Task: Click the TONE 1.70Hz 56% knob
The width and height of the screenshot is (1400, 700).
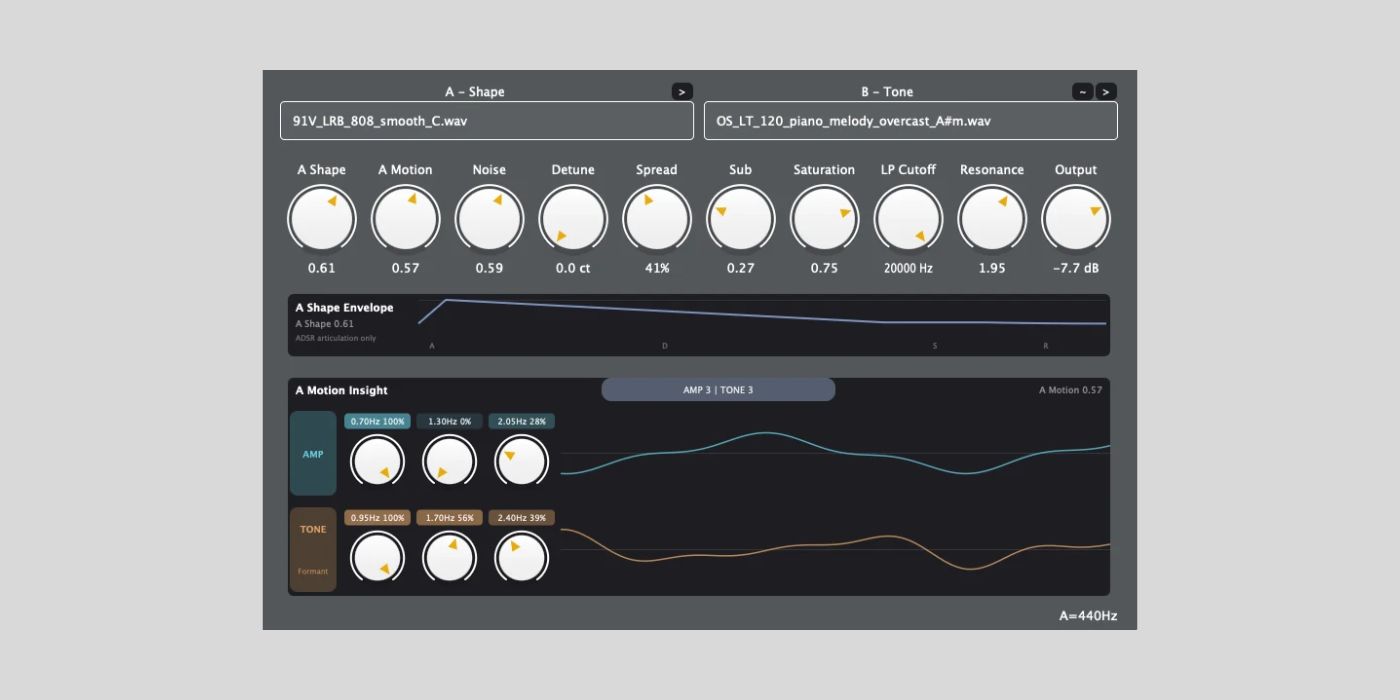Action: point(450,558)
